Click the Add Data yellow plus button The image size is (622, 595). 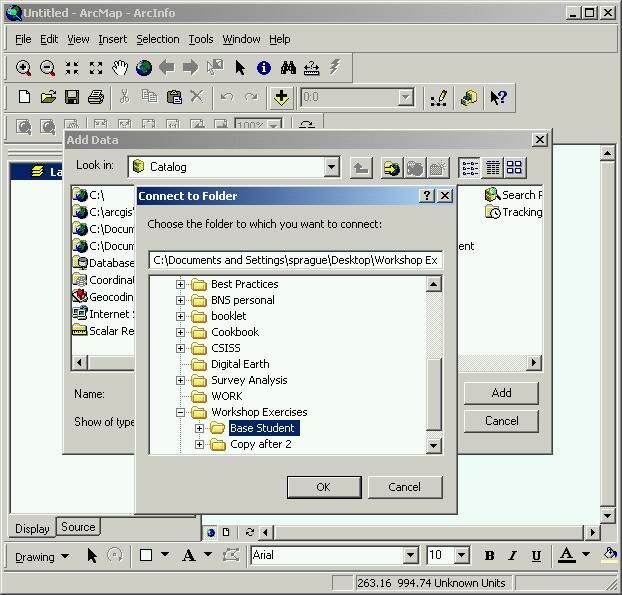tap(281, 97)
